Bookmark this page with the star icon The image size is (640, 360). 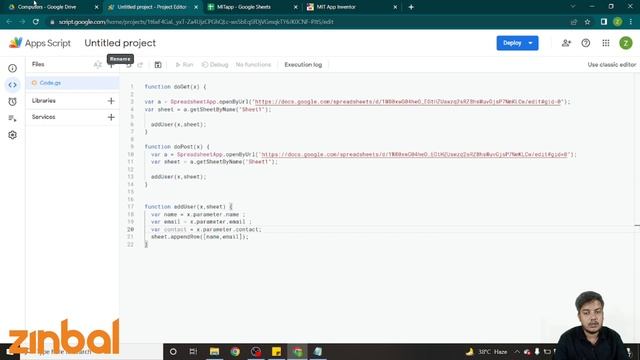pyautogui.click(x=587, y=22)
